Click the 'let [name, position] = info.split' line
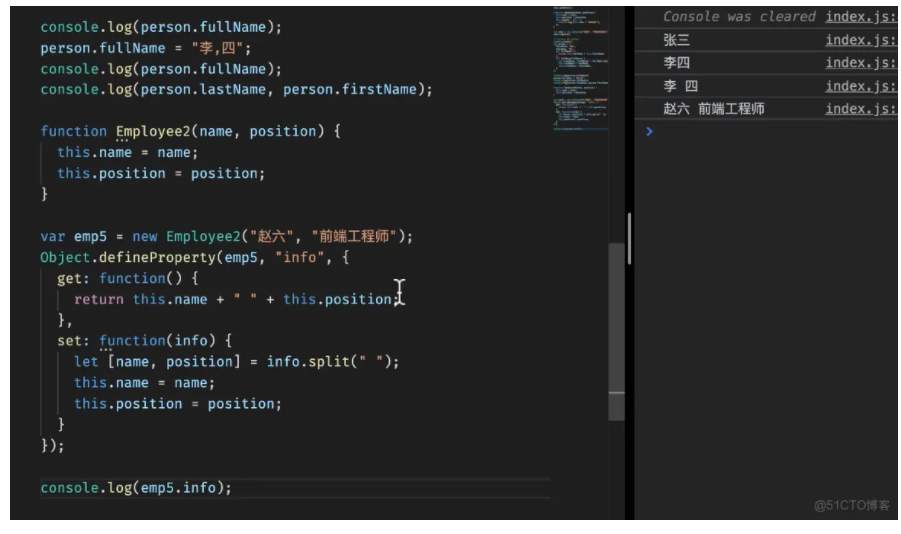The width and height of the screenshot is (901, 534). pos(236,362)
